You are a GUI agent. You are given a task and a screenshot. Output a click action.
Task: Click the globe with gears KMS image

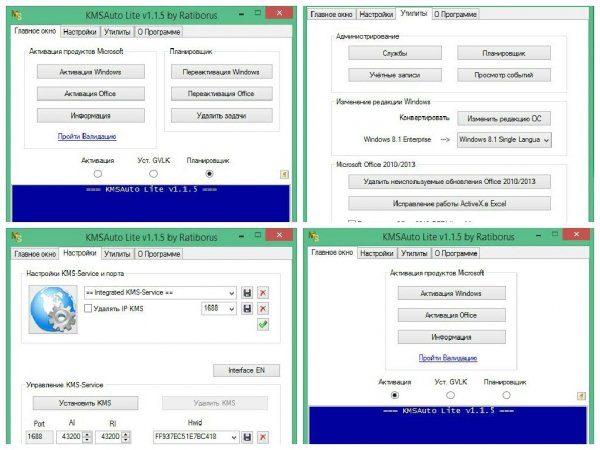point(53,309)
